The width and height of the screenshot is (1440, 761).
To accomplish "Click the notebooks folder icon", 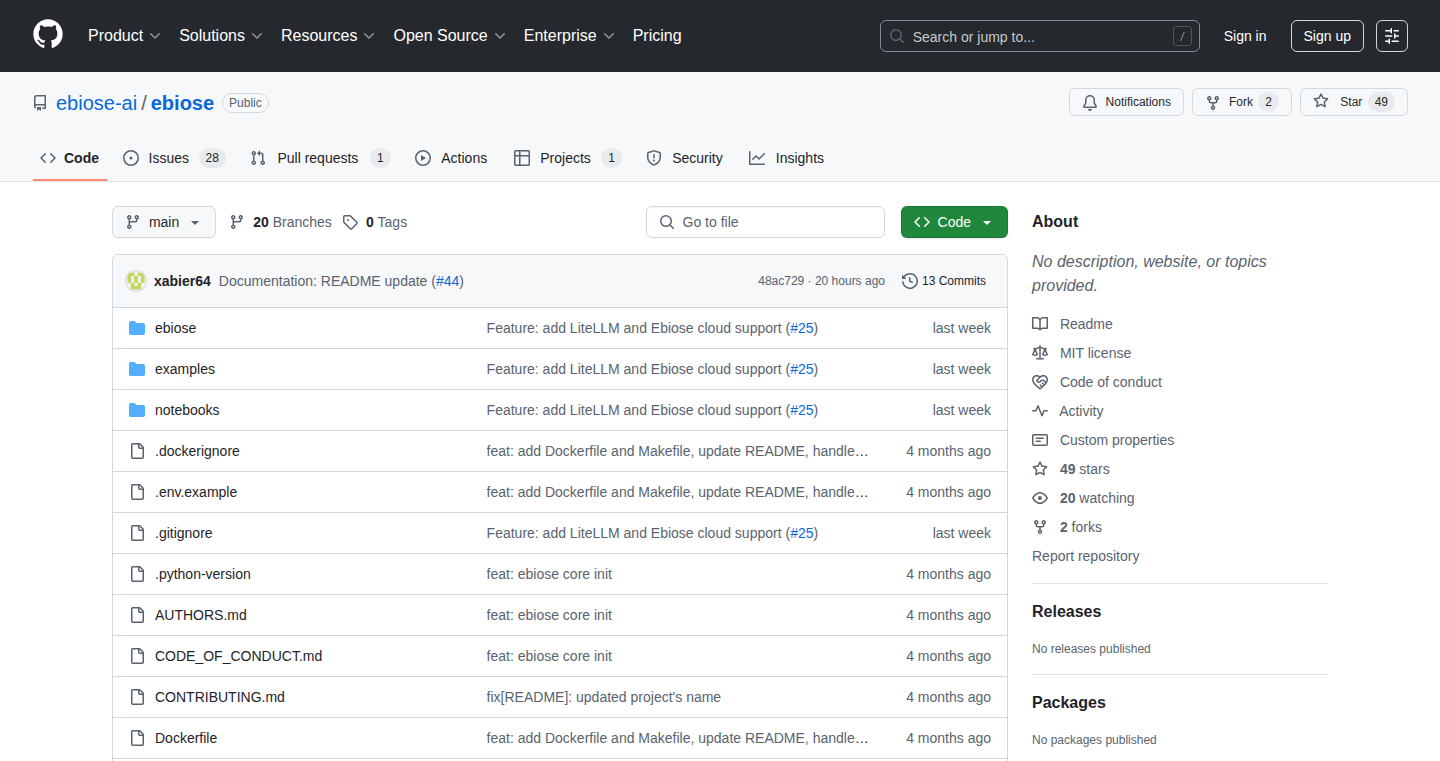I will click(137, 410).
